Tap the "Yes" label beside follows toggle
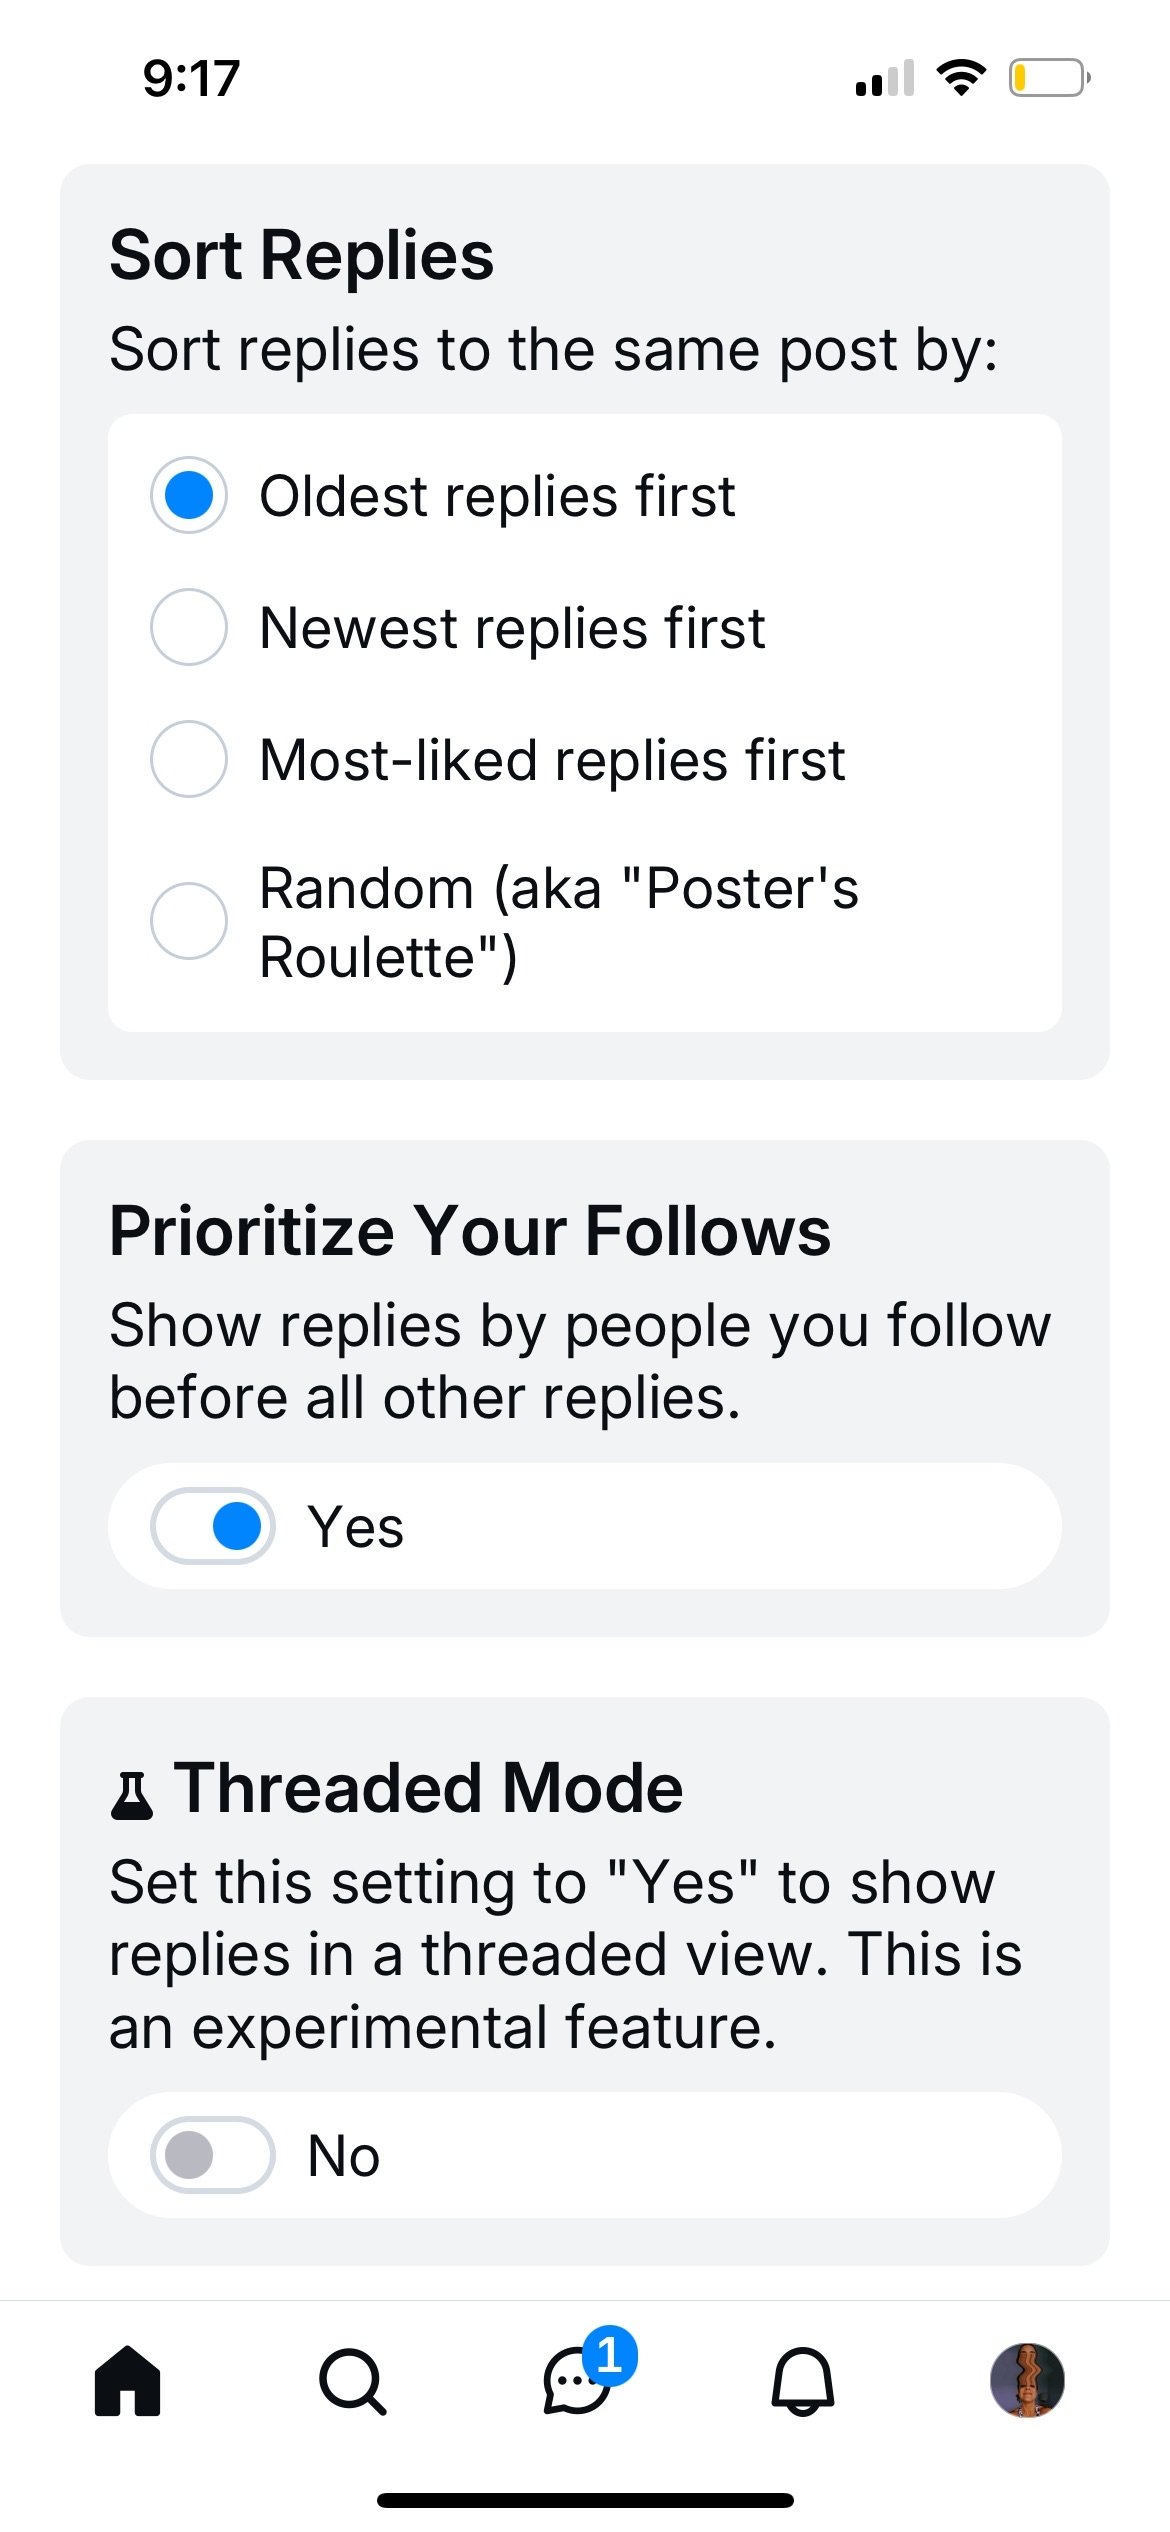 click(x=355, y=1527)
